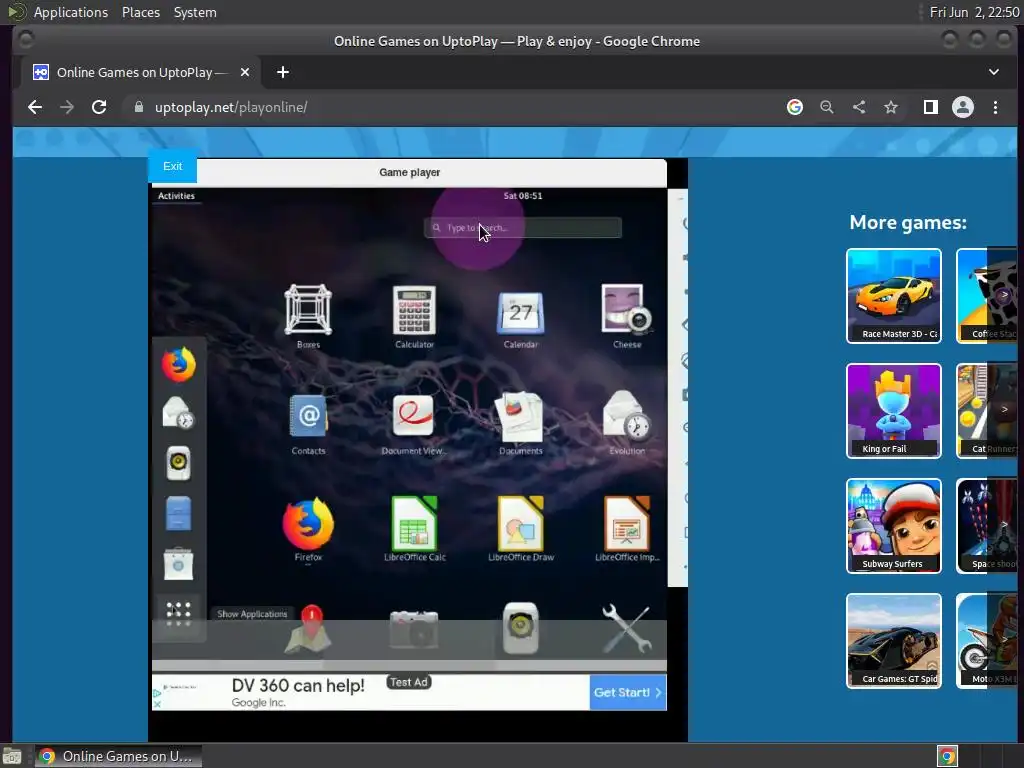1024x768 pixels.
Task: Open Cat Runner game thumbnail
Action: (987, 411)
